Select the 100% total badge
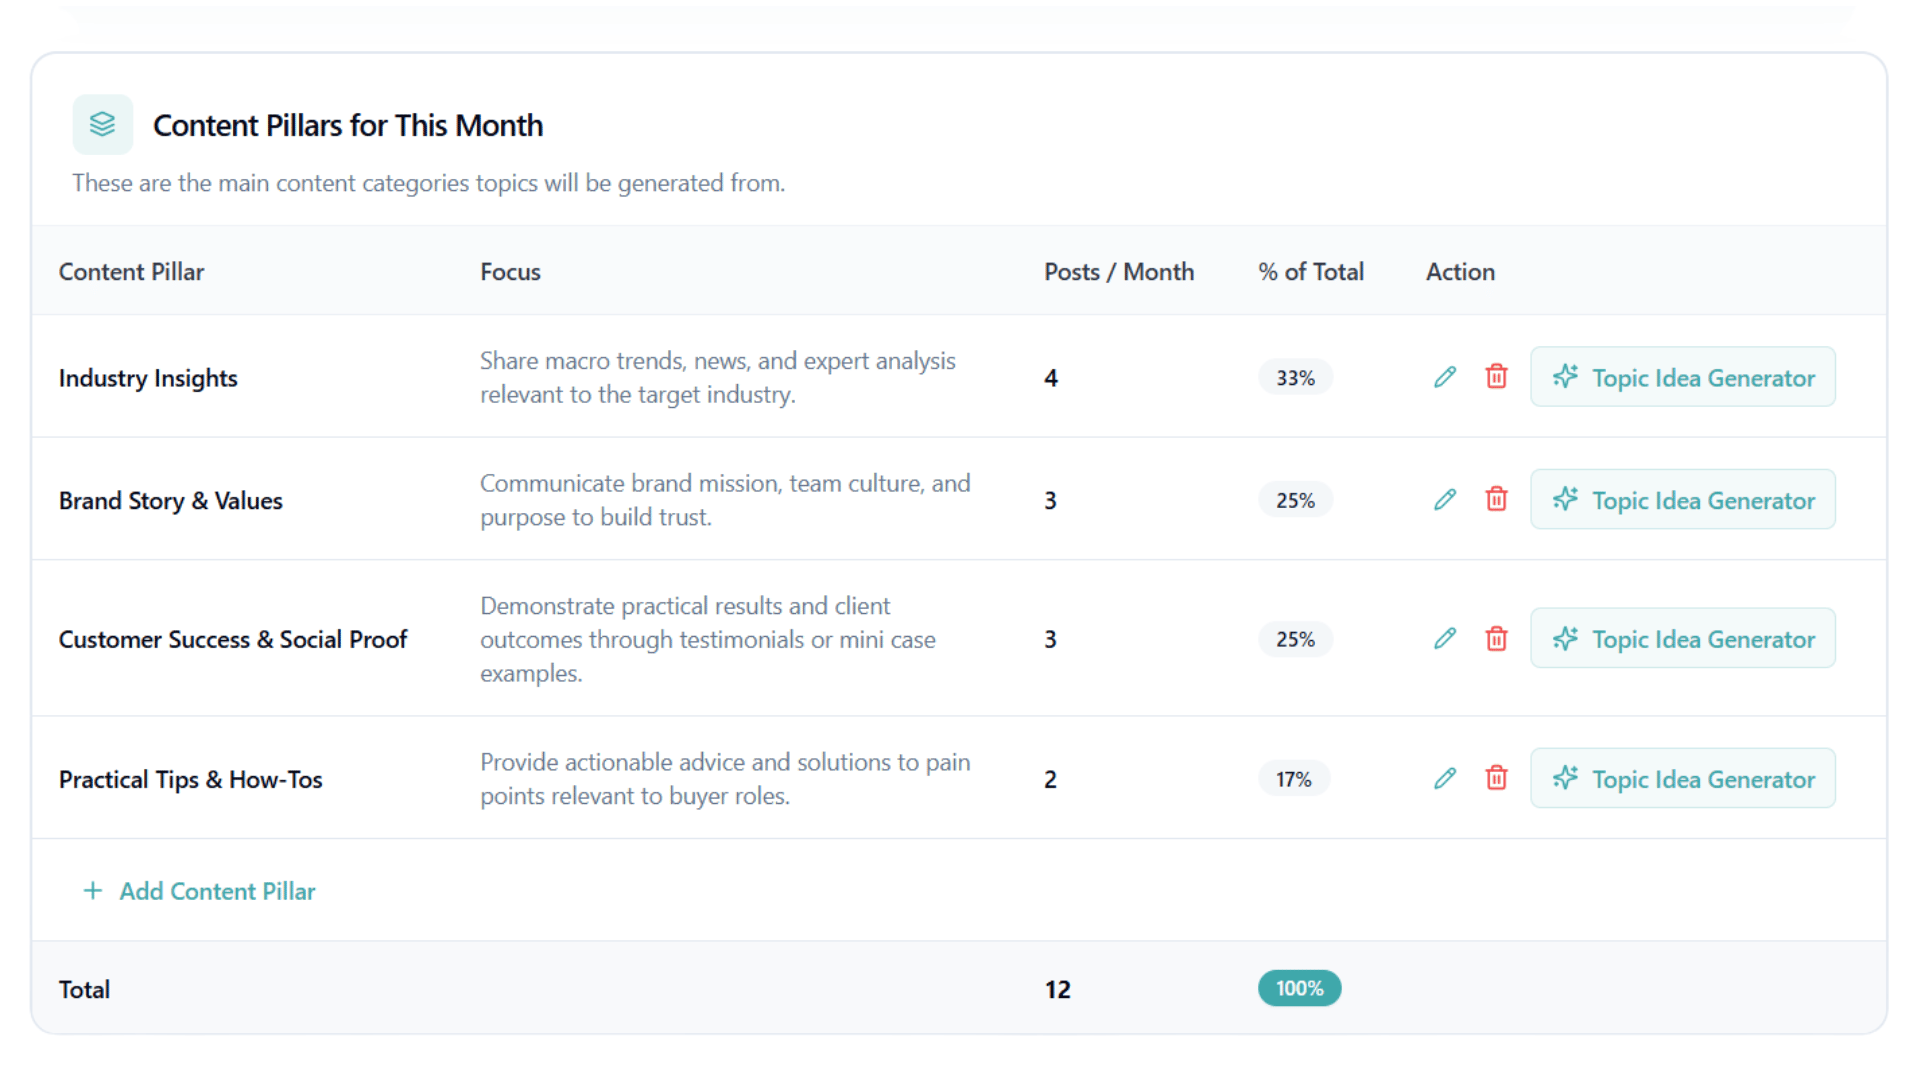 1299,989
